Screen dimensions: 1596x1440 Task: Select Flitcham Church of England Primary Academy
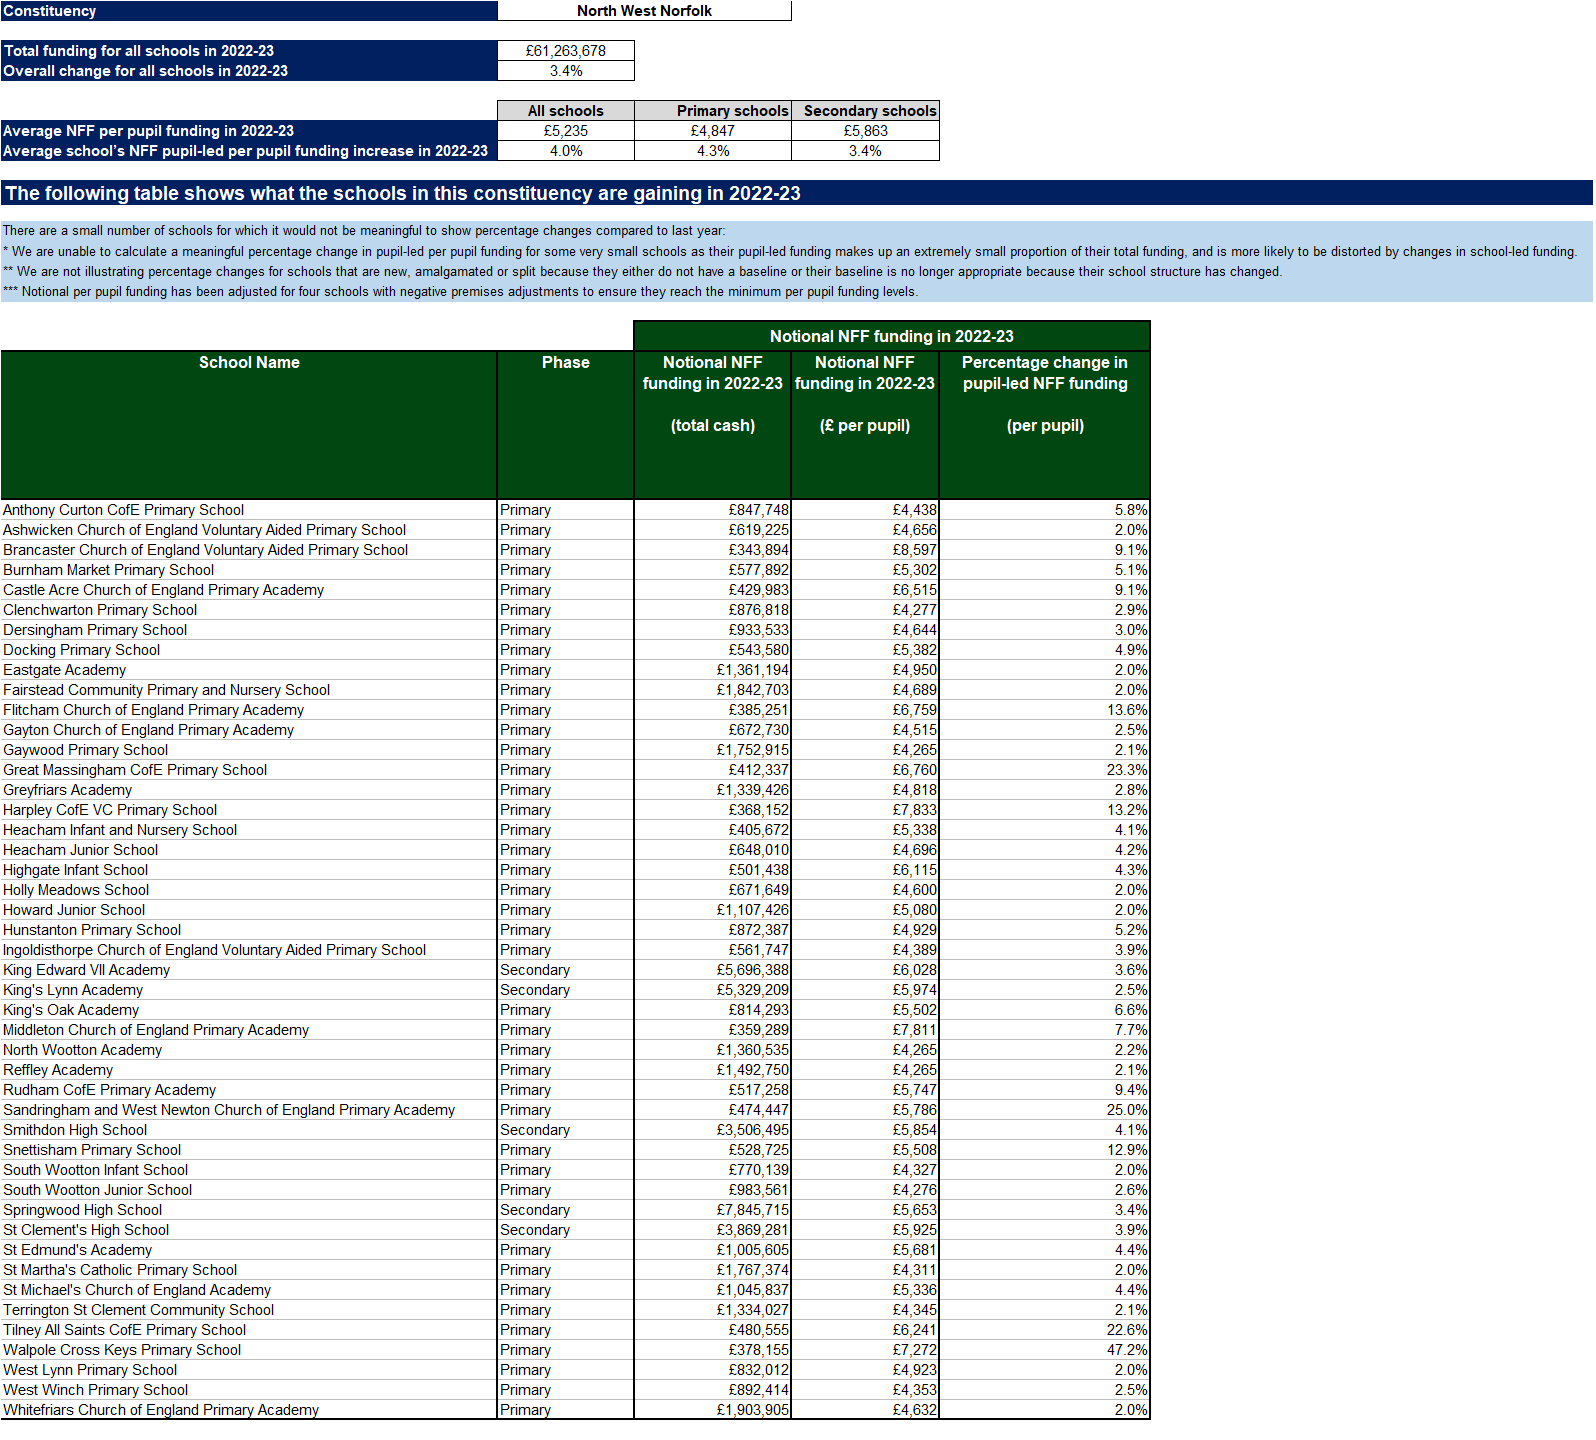(153, 710)
